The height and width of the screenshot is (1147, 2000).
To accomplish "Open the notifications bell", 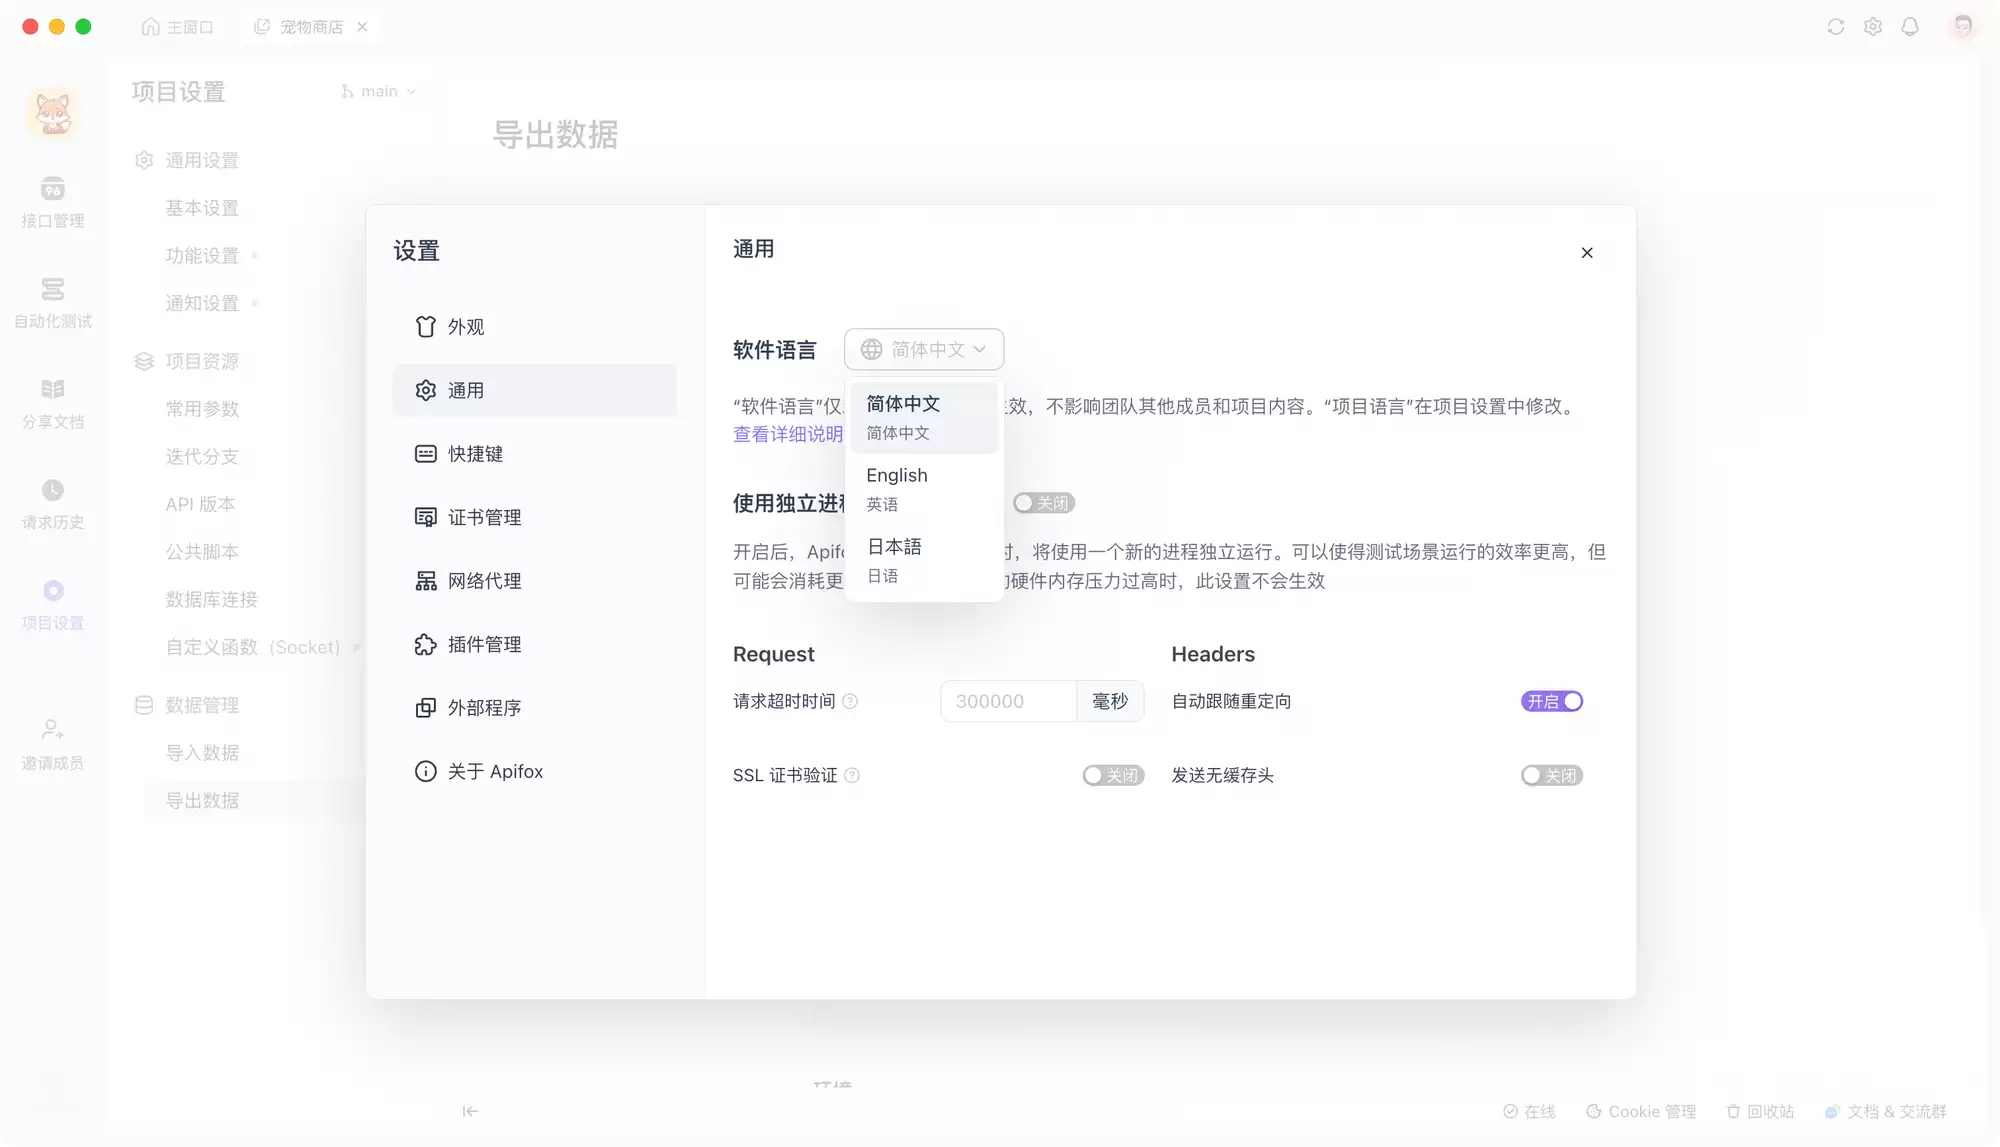I will tap(1910, 27).
